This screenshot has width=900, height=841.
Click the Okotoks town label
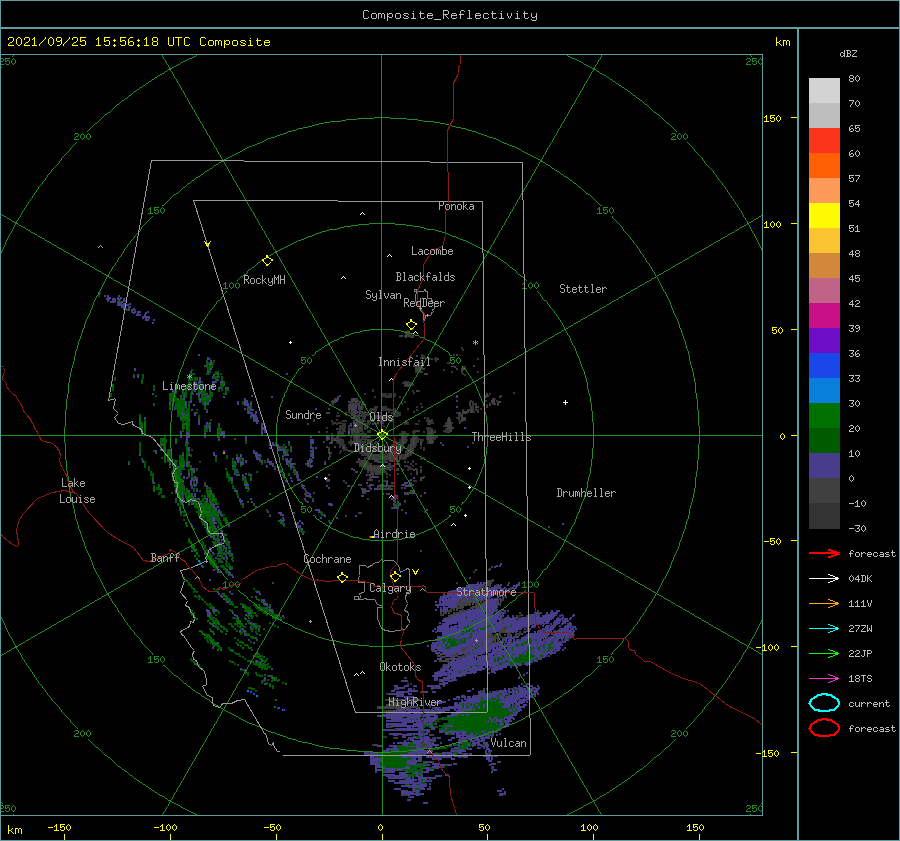point(400,666)
